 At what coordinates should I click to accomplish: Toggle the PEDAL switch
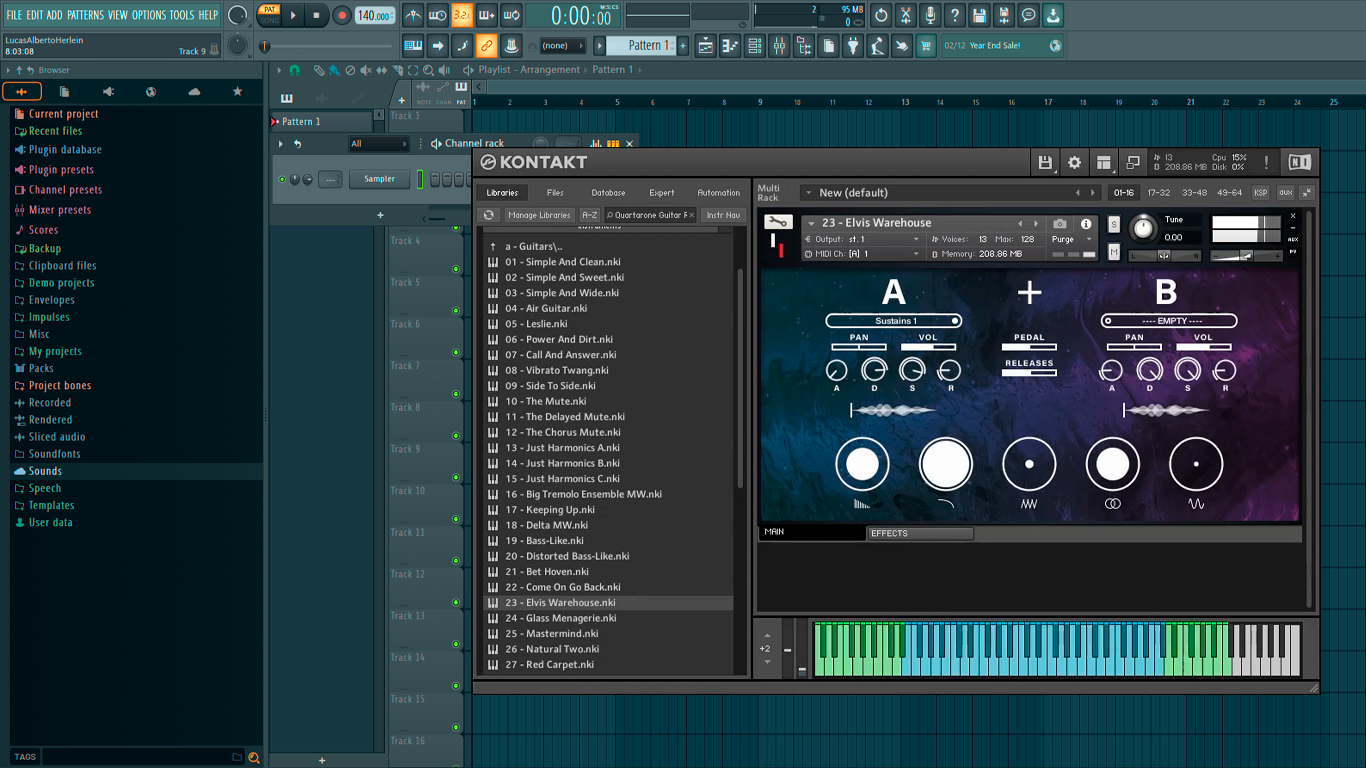[1029, 347]
